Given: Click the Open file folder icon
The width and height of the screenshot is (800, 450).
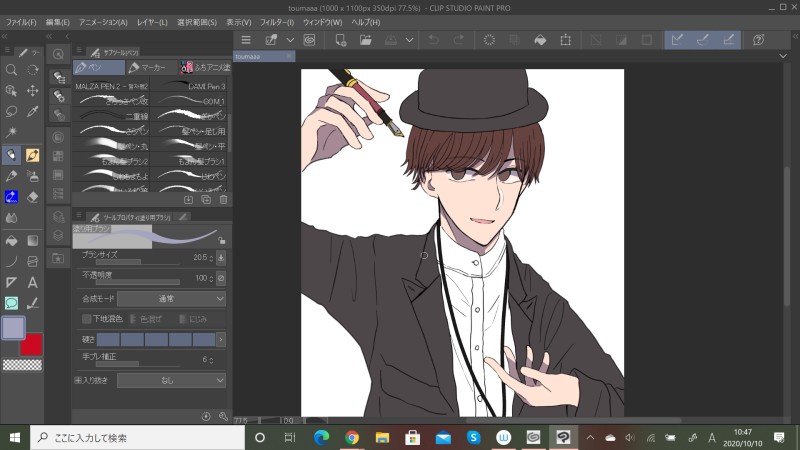Looking at the screenshot, I should click(365, 40).
